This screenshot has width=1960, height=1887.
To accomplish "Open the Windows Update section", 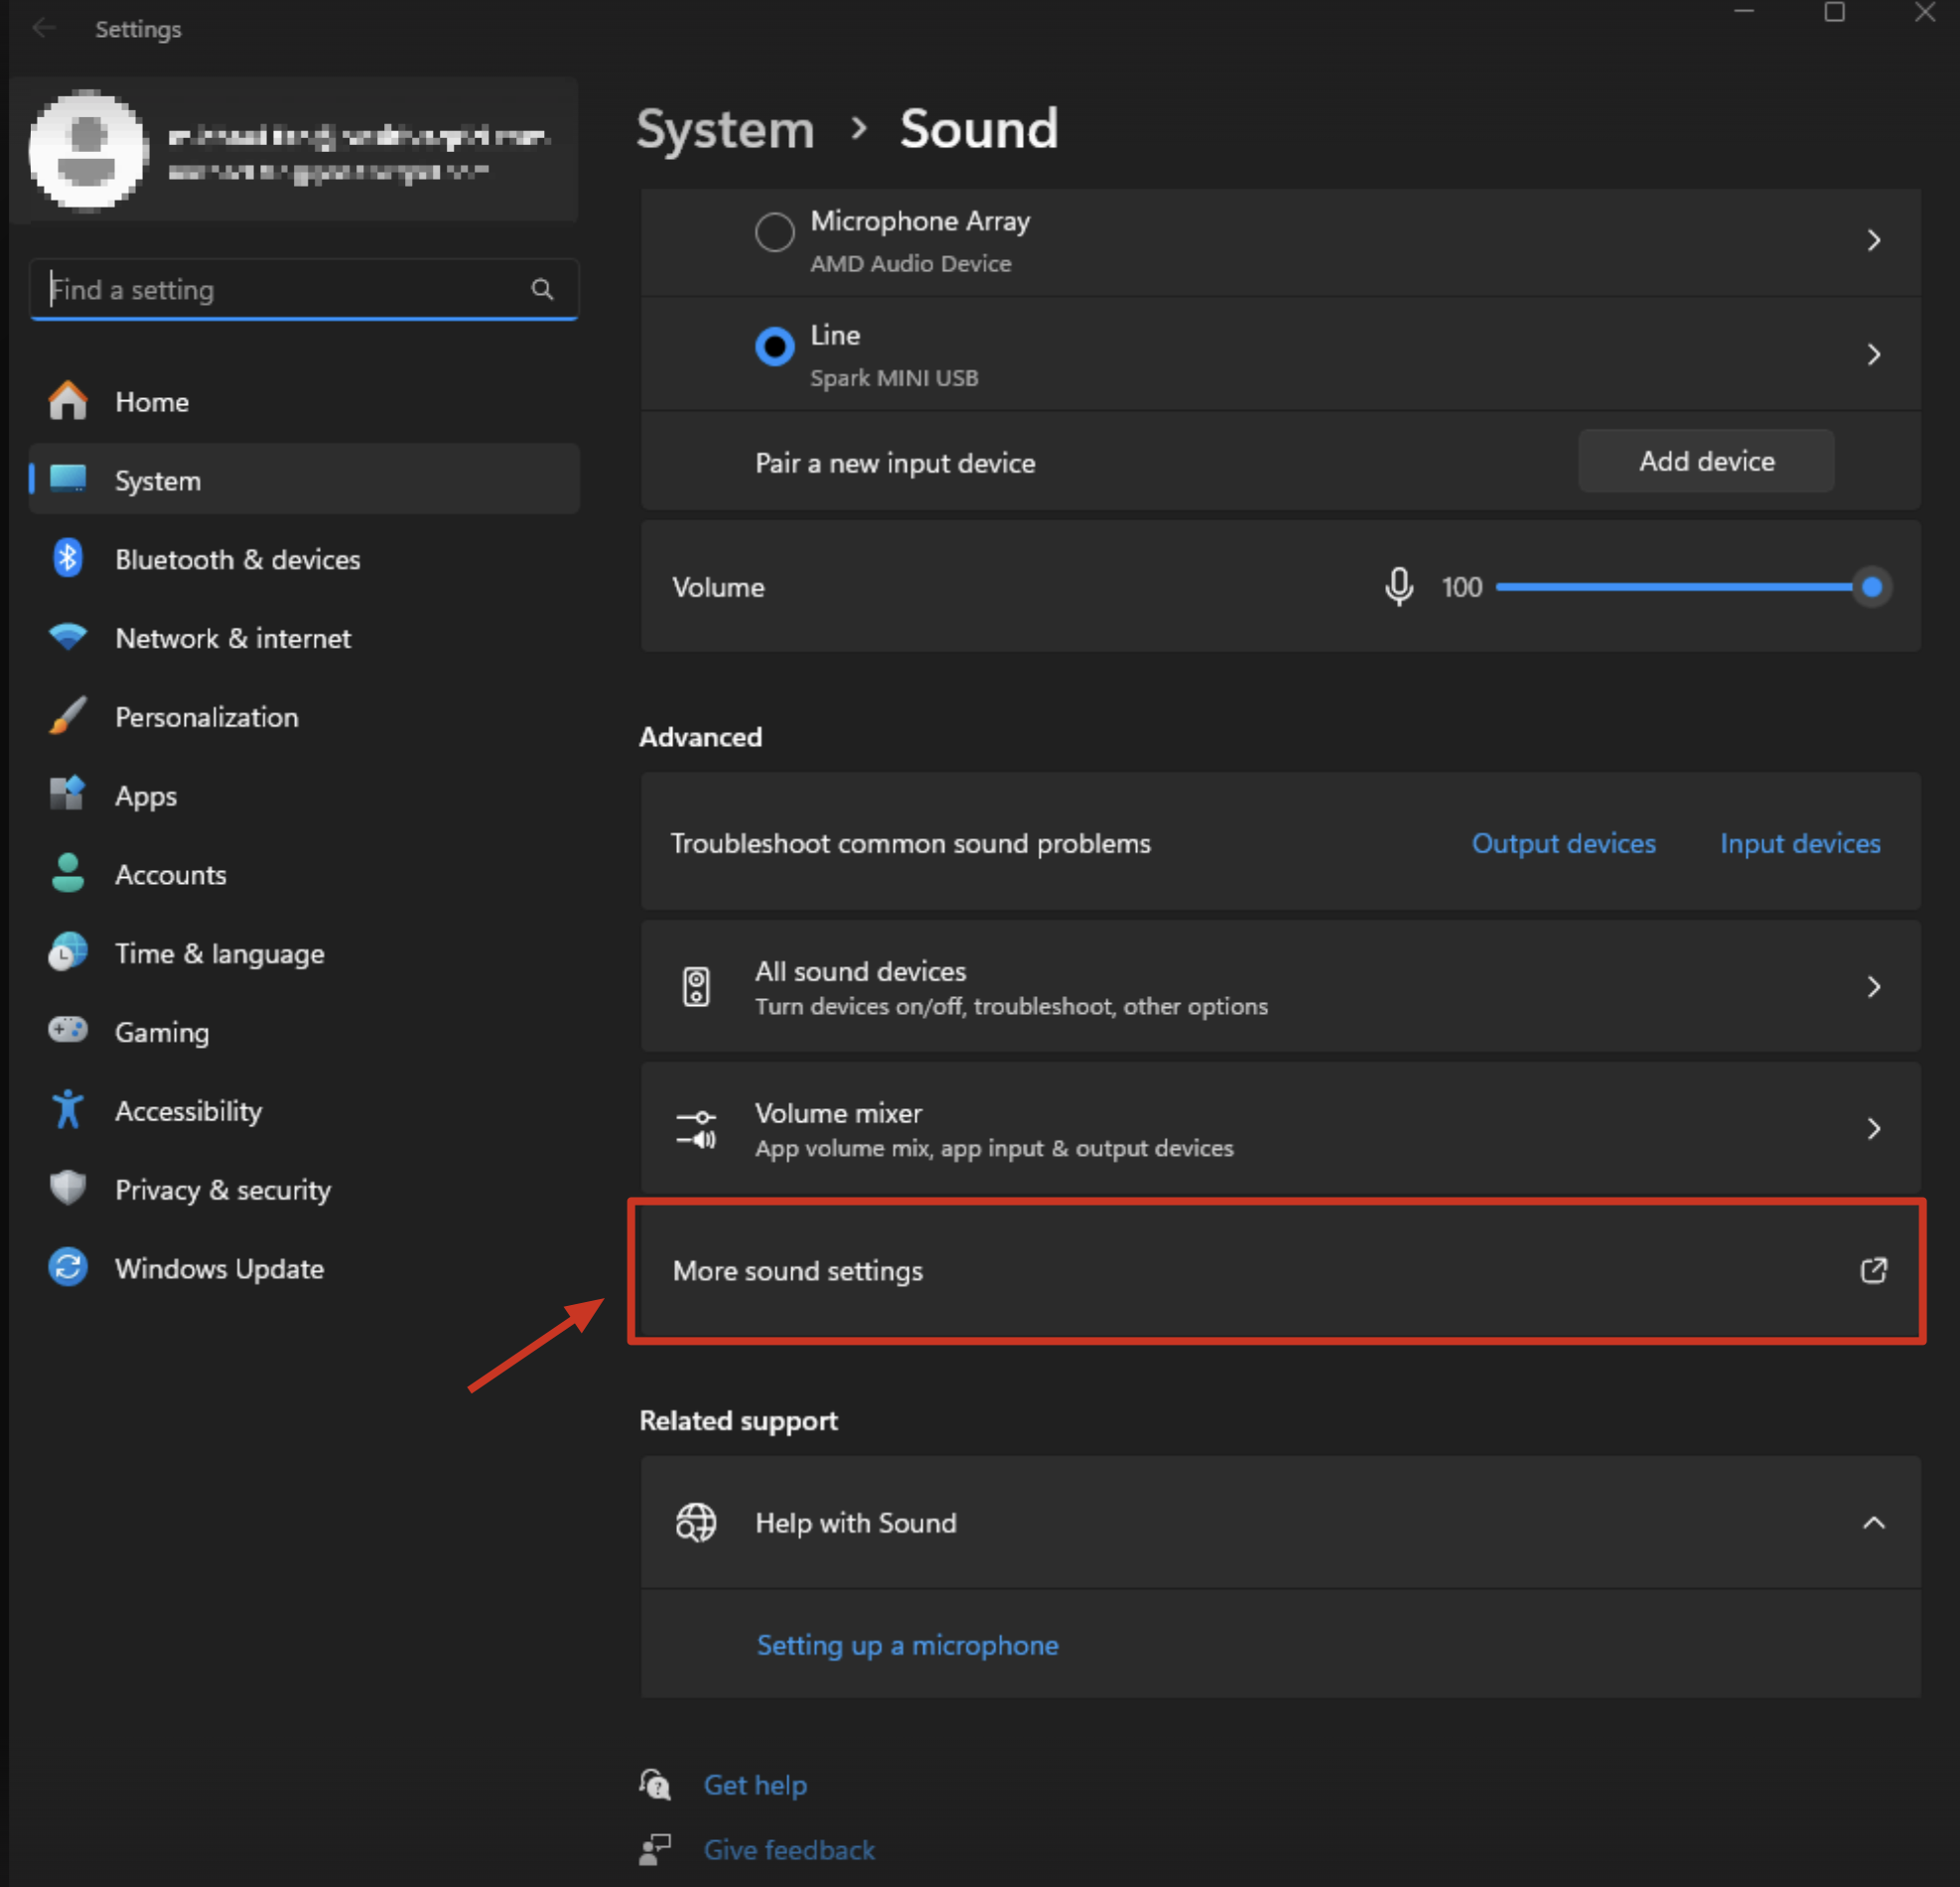I will pyautogui.click(x=219, y=1268).
